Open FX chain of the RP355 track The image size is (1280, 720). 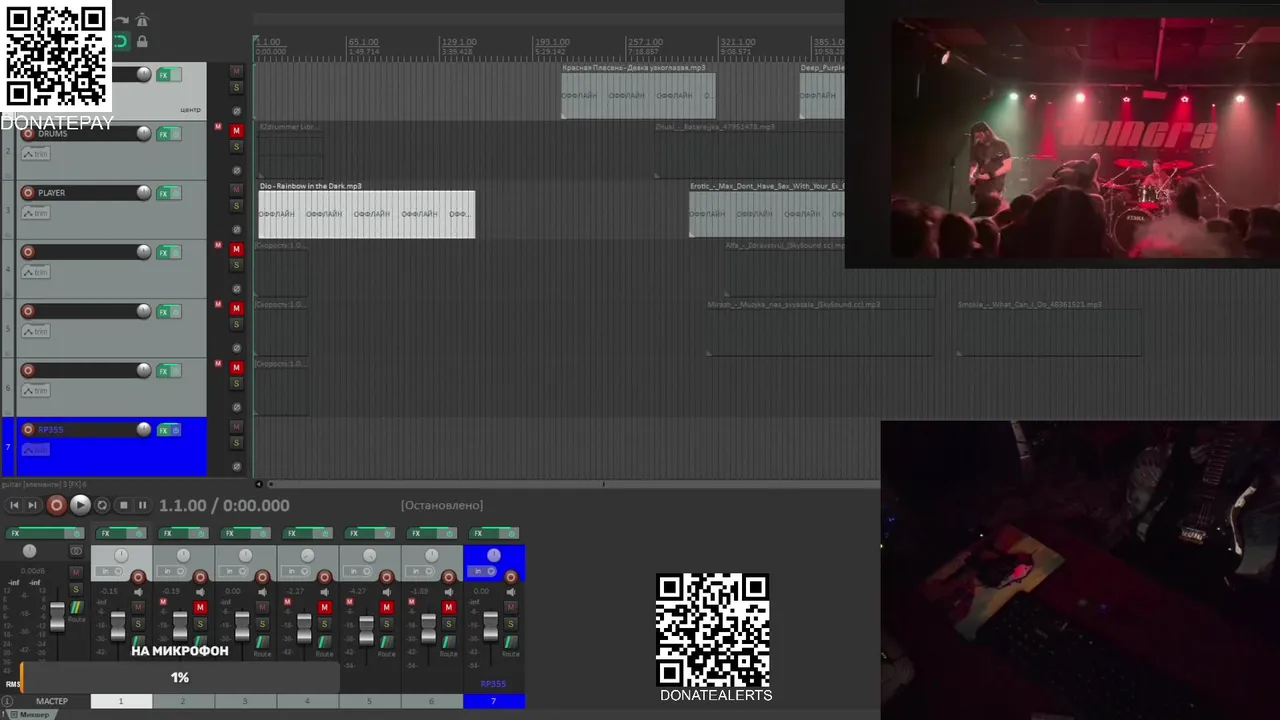tap(164, 430)
